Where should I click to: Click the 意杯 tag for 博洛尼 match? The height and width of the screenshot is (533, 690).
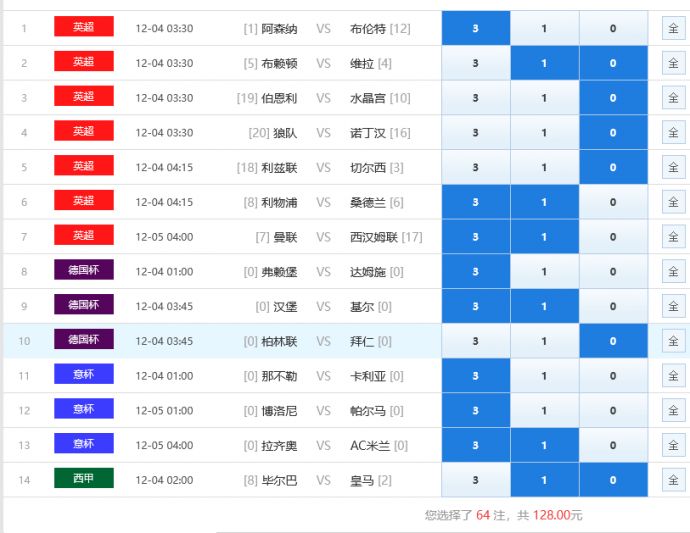84,409
